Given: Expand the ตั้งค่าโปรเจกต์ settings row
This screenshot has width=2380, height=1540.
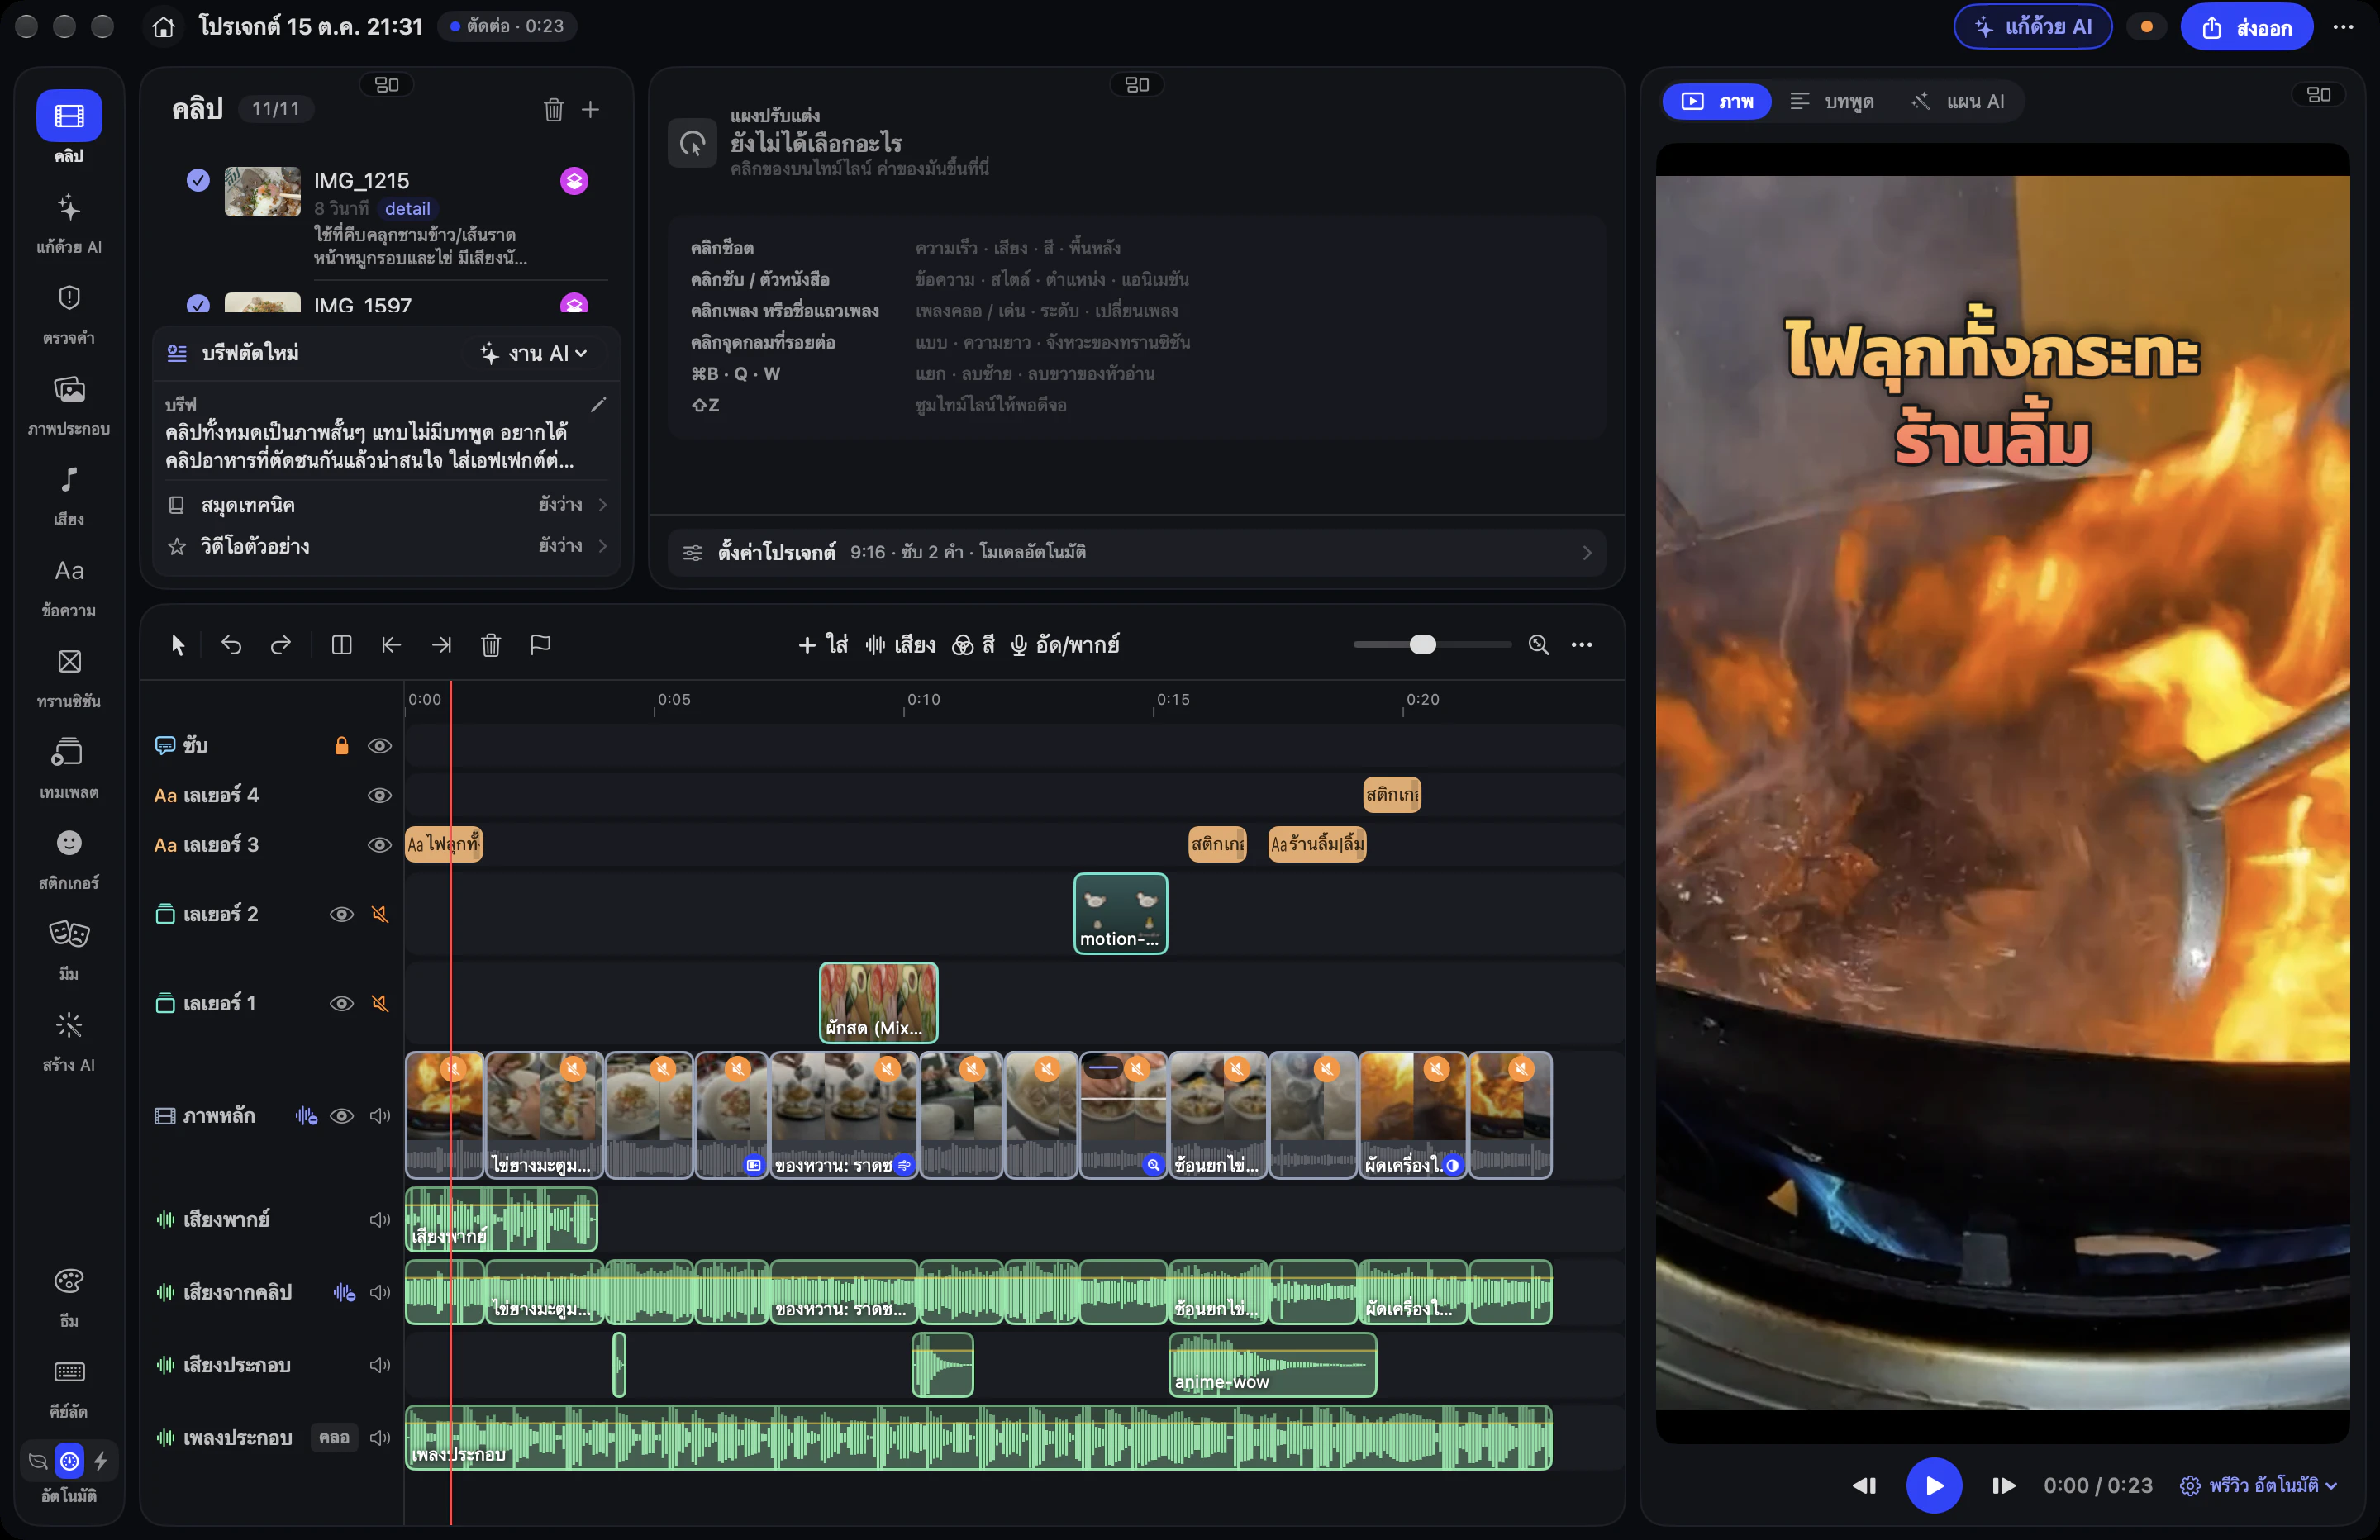Looking at the screenshot, I should 1136,552.
